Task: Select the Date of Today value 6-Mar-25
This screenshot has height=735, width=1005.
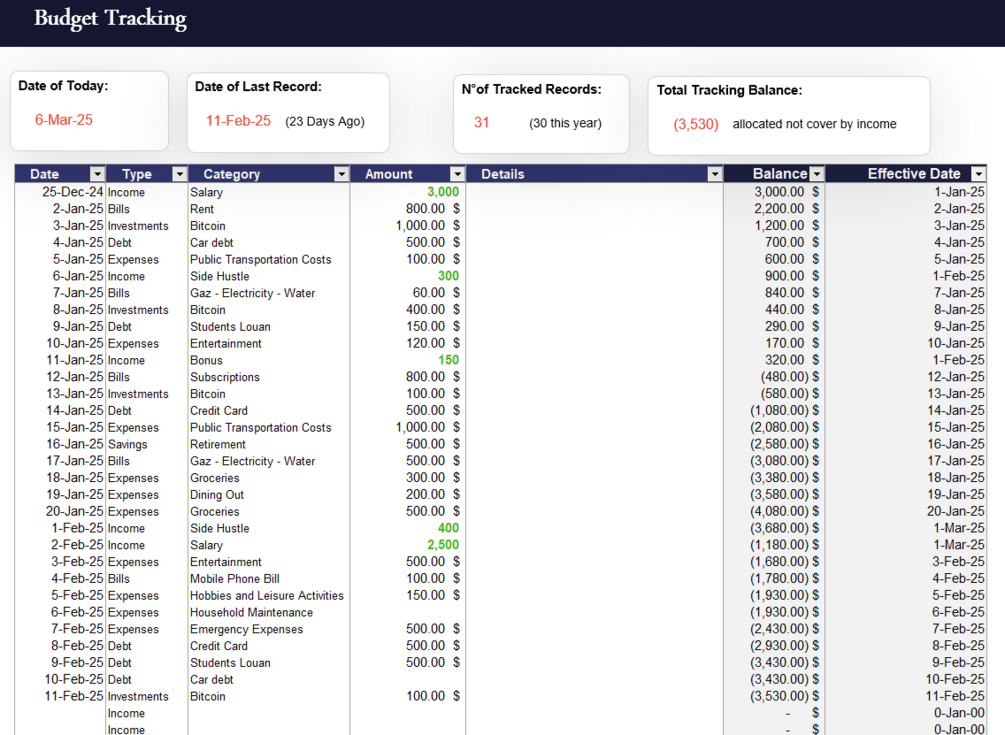Action: [63, 120]
